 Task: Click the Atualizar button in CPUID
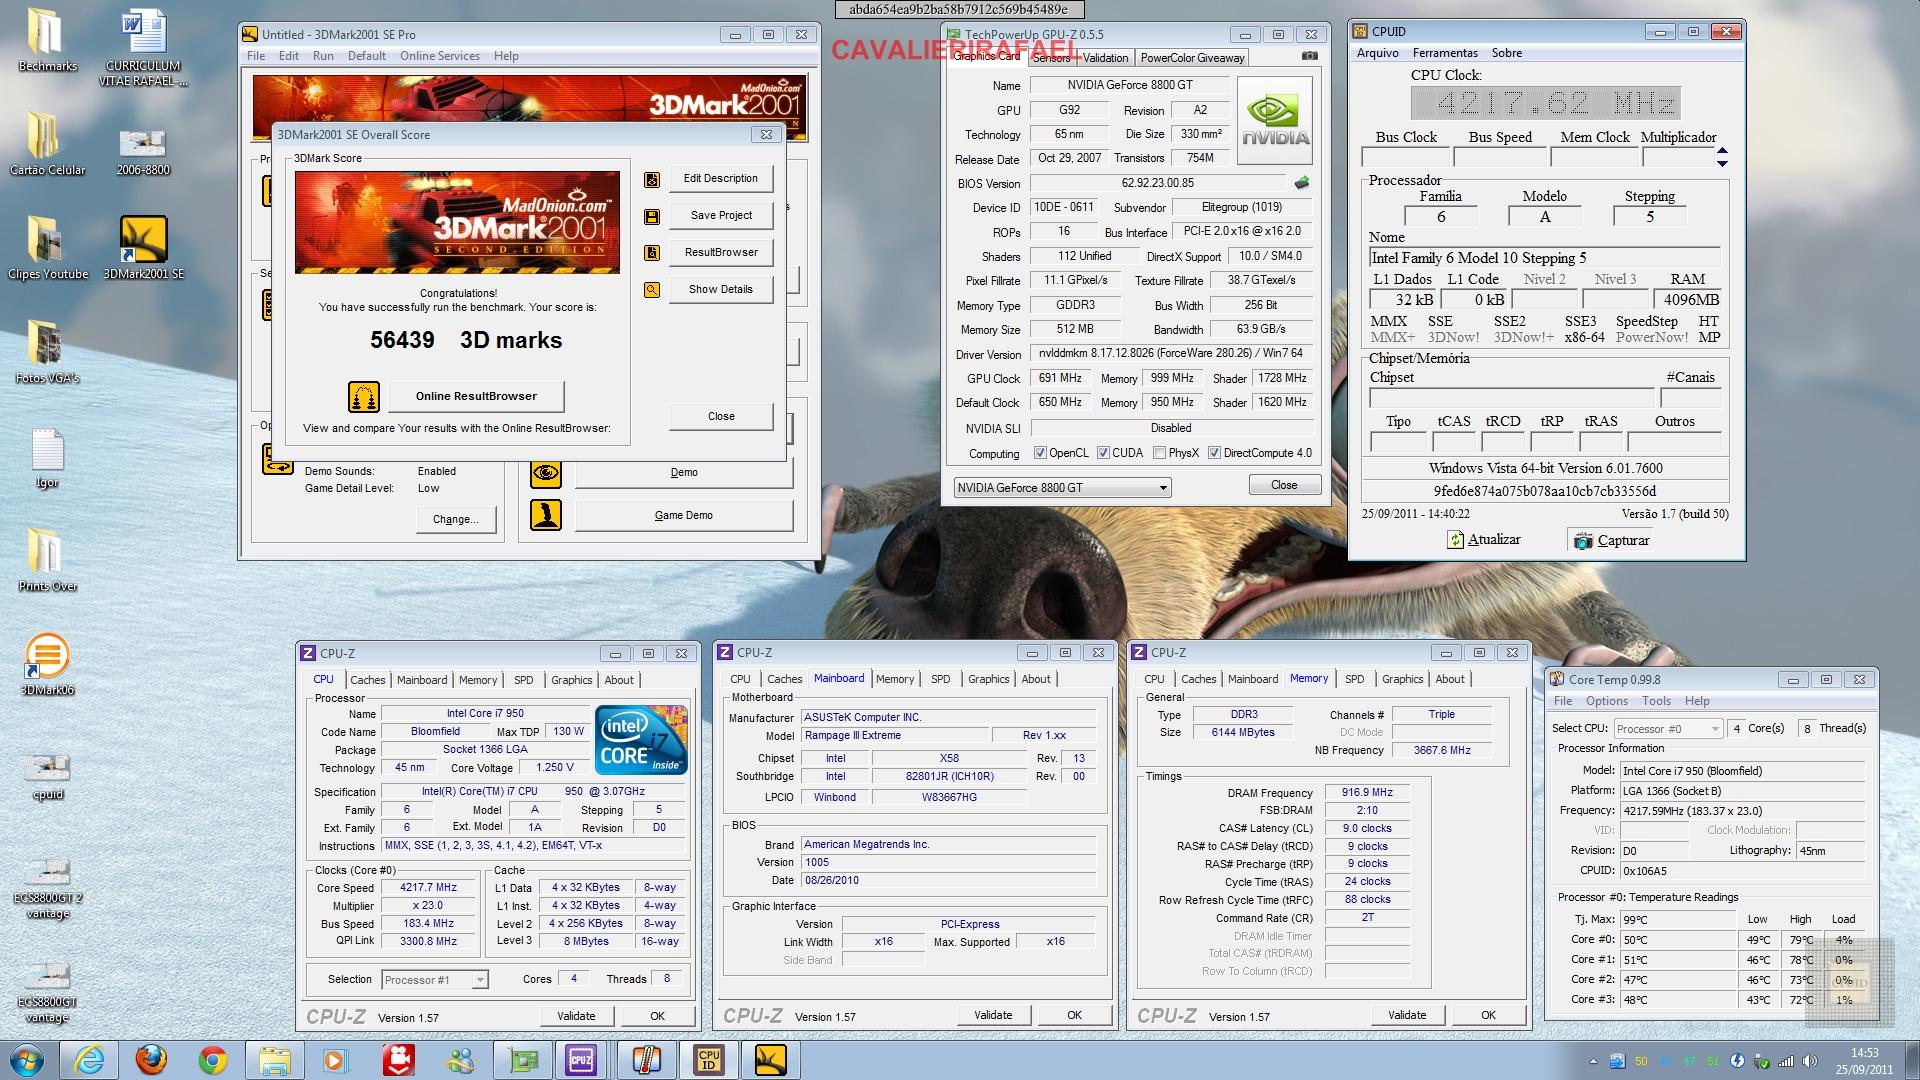[x=1484, y=540]
